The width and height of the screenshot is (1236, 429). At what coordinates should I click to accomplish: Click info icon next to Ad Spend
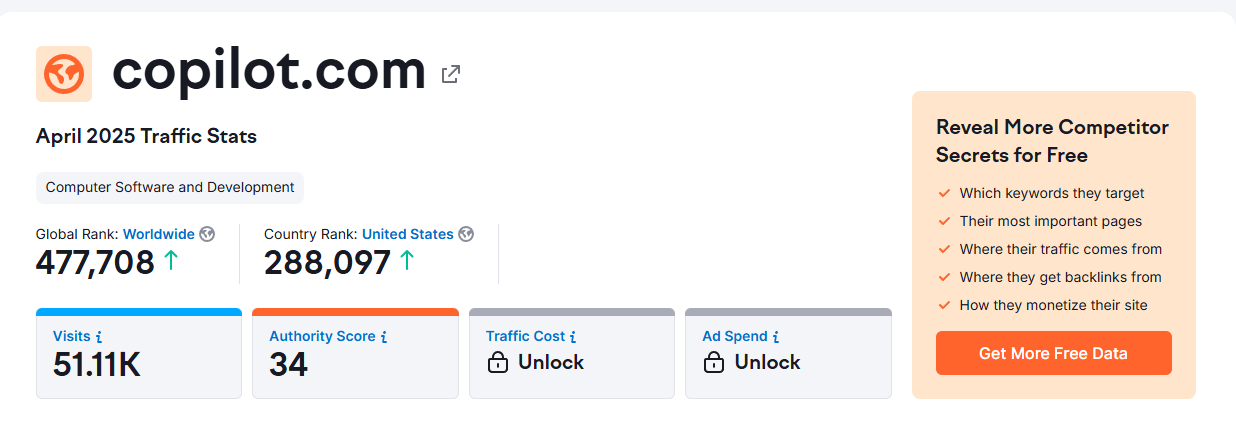tap(776, 337)
